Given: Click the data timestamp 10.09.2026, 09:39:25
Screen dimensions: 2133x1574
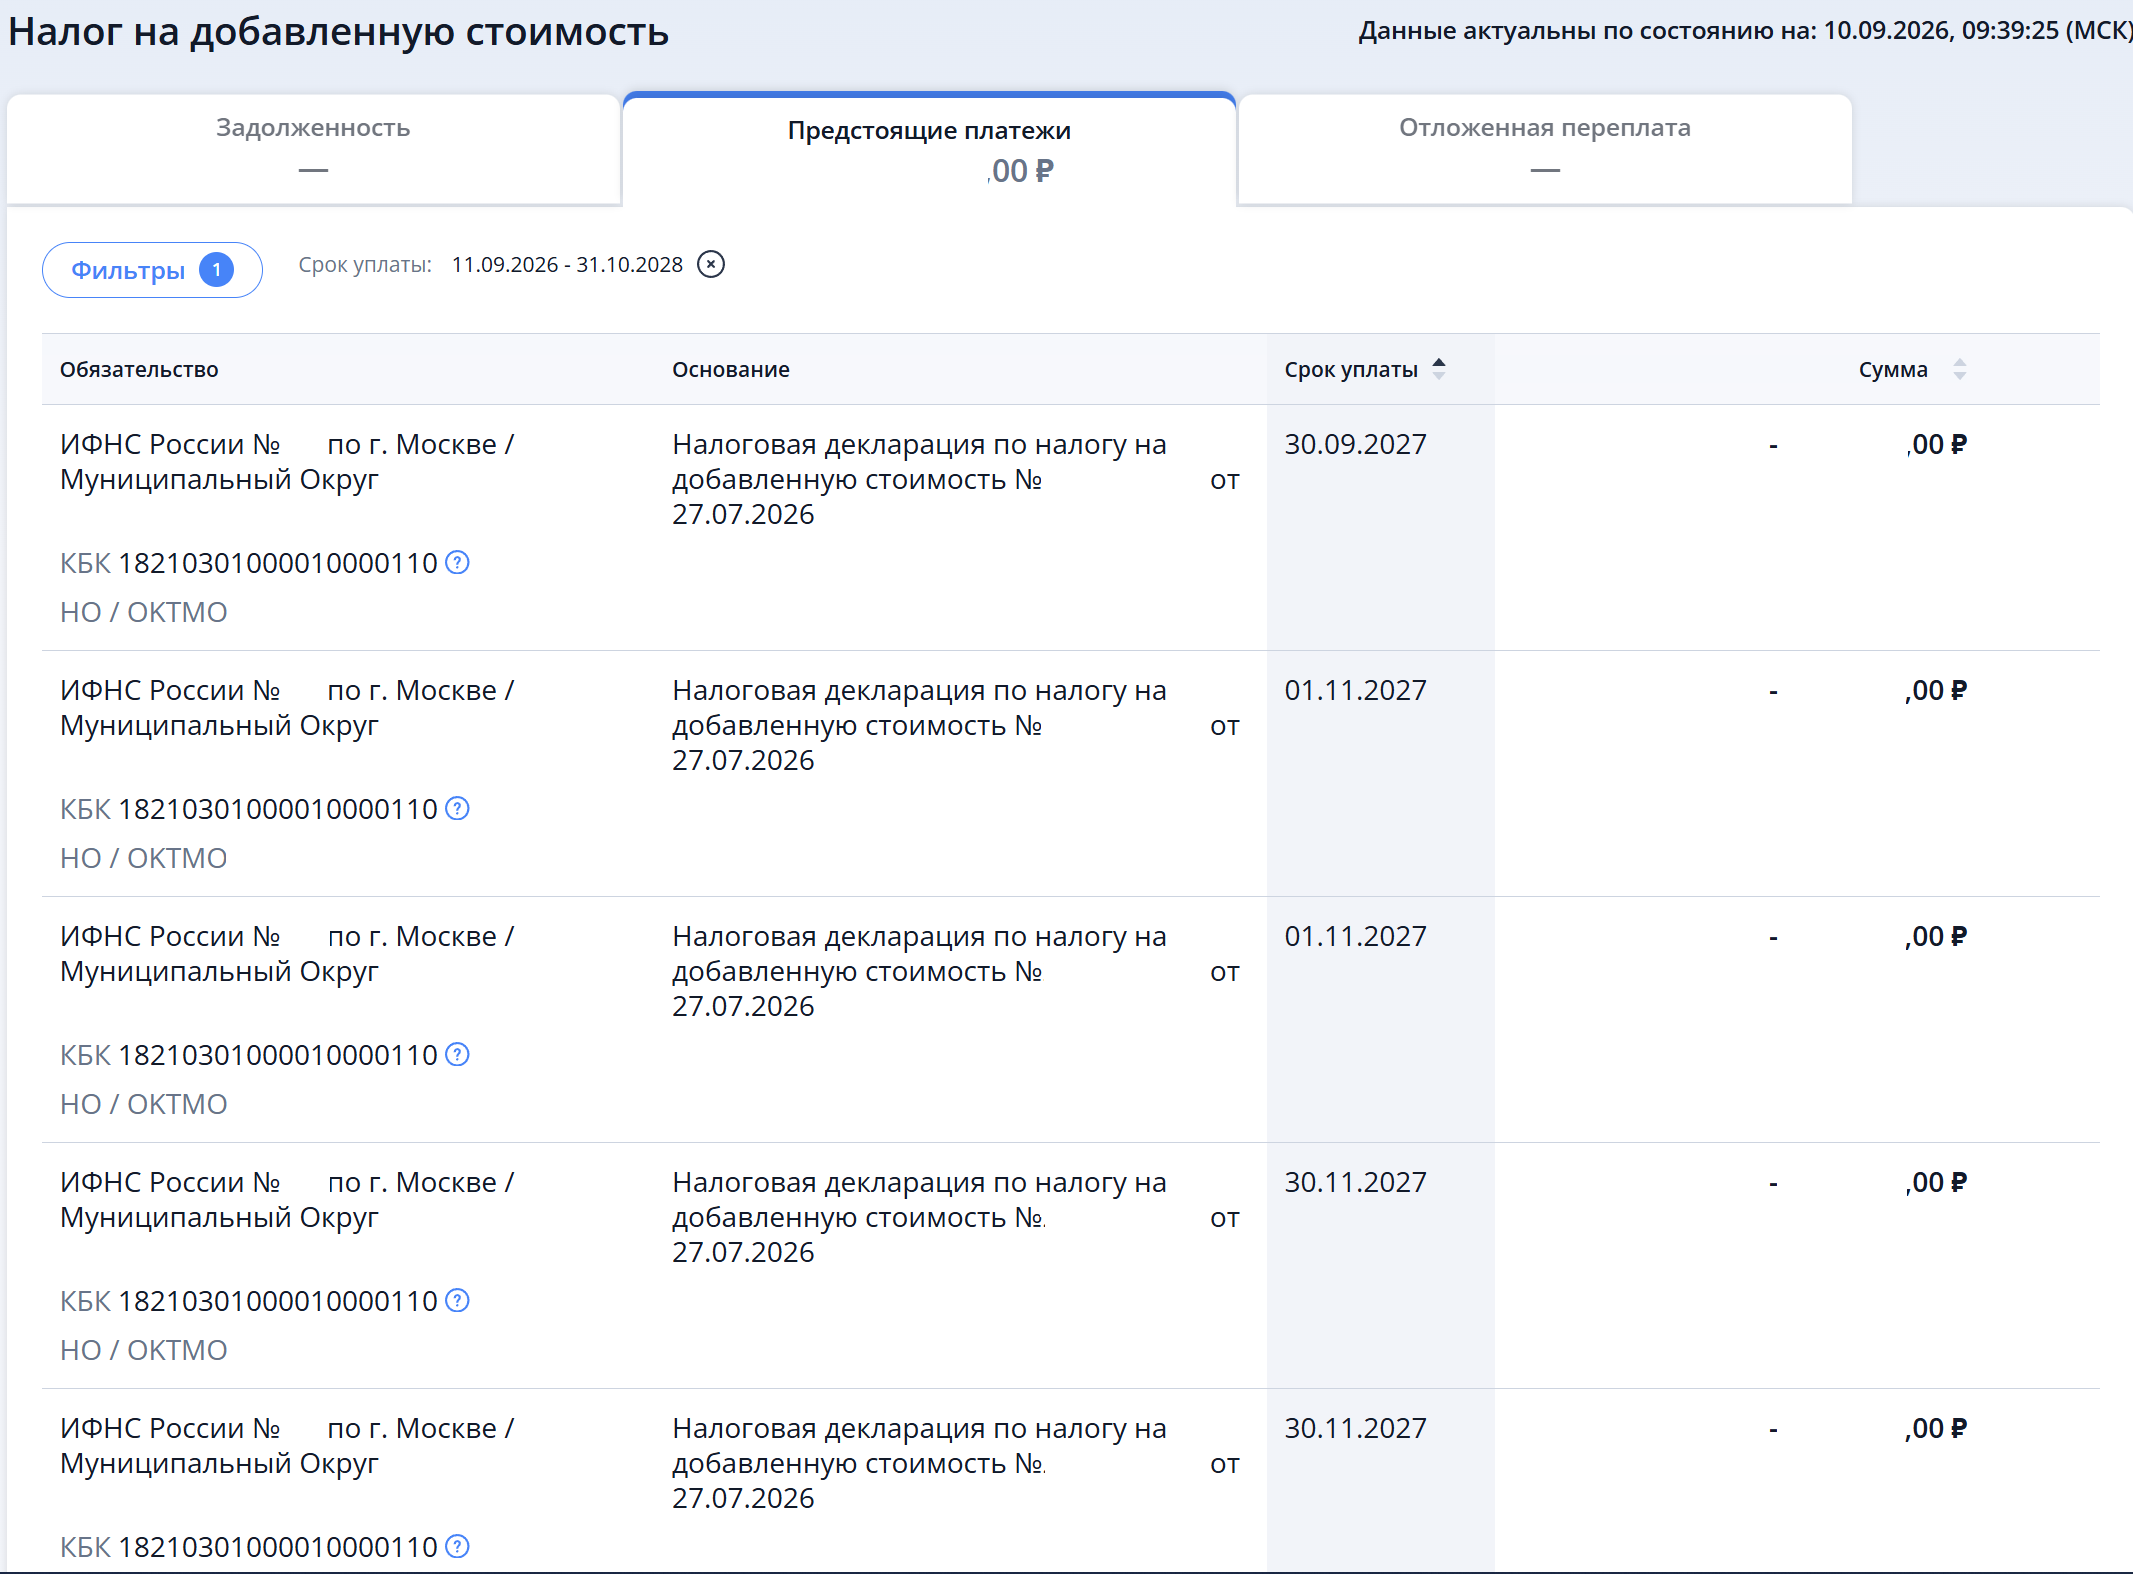Looking at the screenshot, I should [x=1940, y=30].
